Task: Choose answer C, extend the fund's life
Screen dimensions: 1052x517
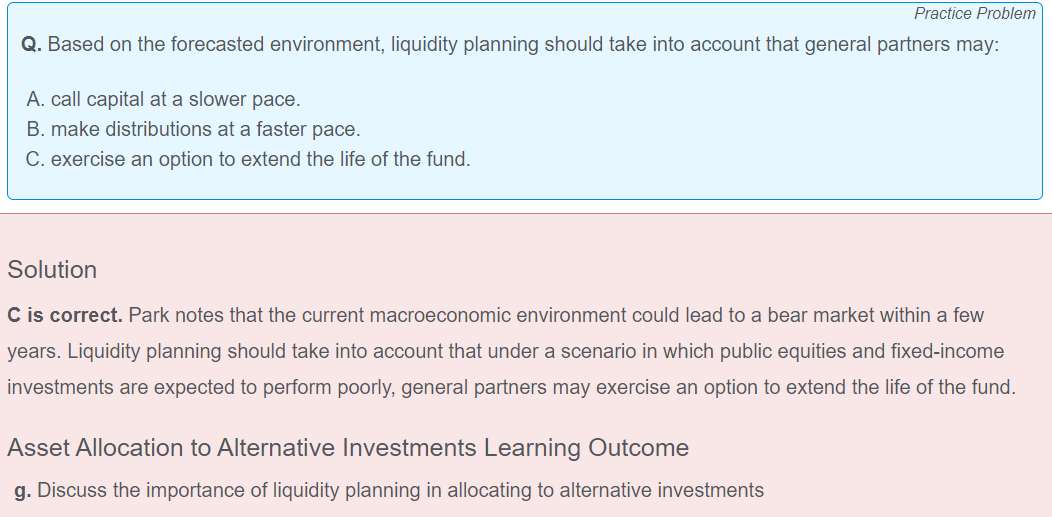Action: (249, 159)
